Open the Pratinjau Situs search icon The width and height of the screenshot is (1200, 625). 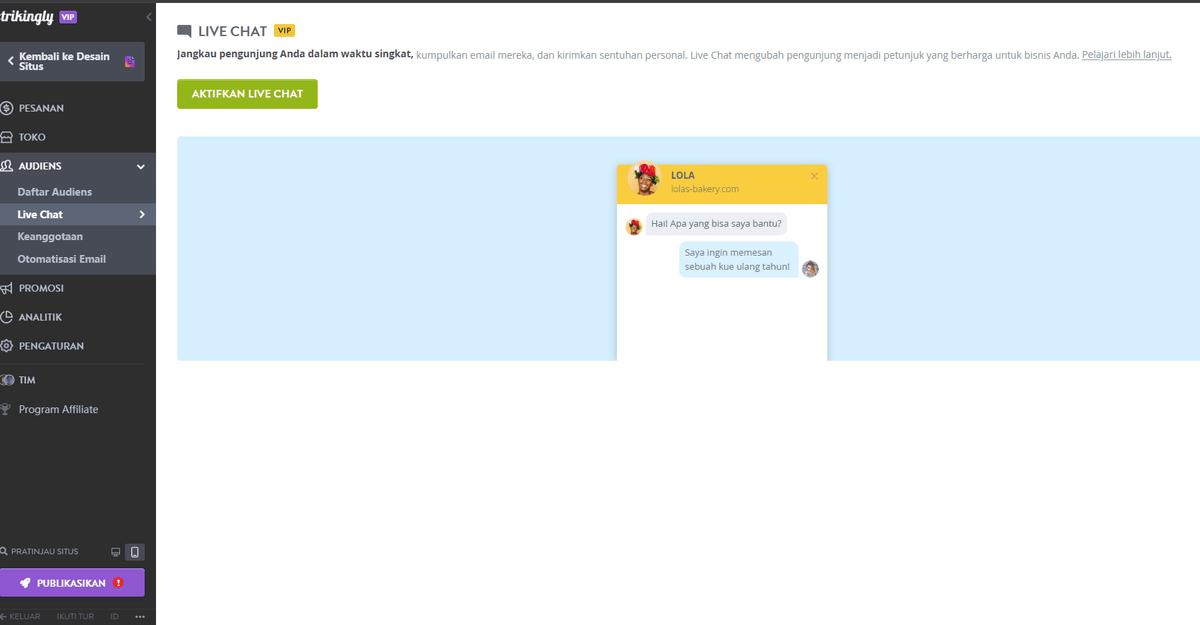tap(6, 551)
